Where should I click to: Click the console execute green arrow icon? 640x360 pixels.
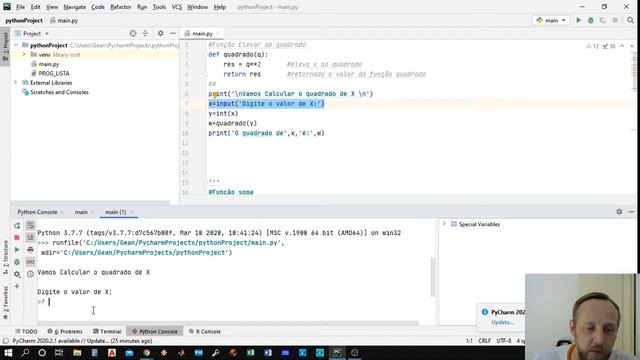pos(17,249)
